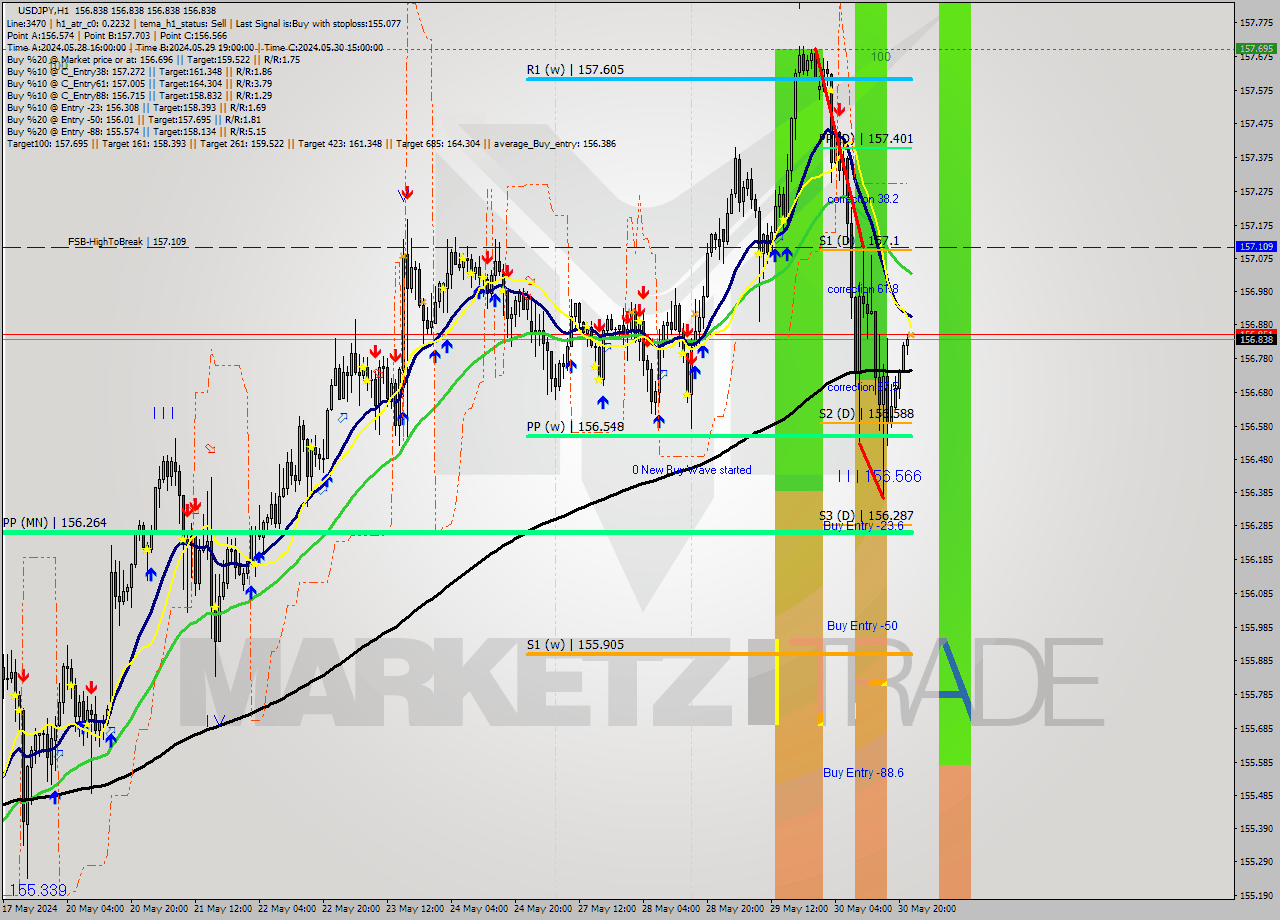
Task: Click the 'Buy %10 @ C_Entry88: 156.715' line
Action: tap(139, 95)
